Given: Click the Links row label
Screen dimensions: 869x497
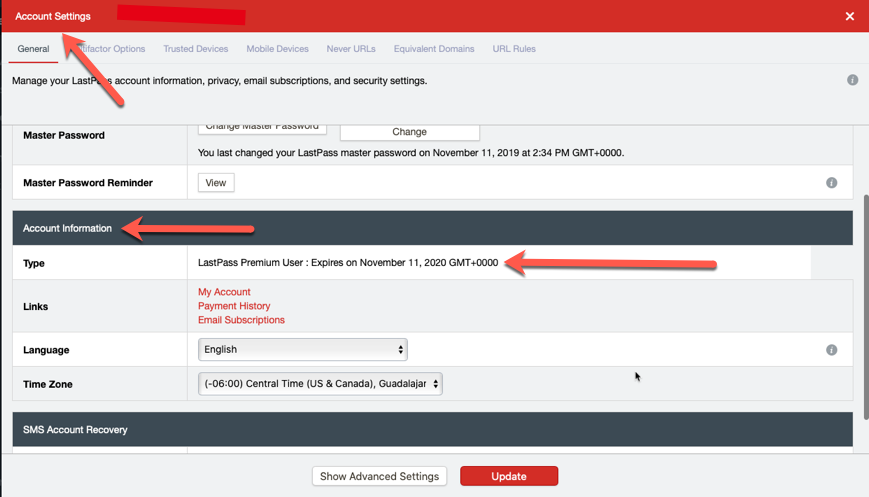Looking at the screenshot, I should 35,306.
